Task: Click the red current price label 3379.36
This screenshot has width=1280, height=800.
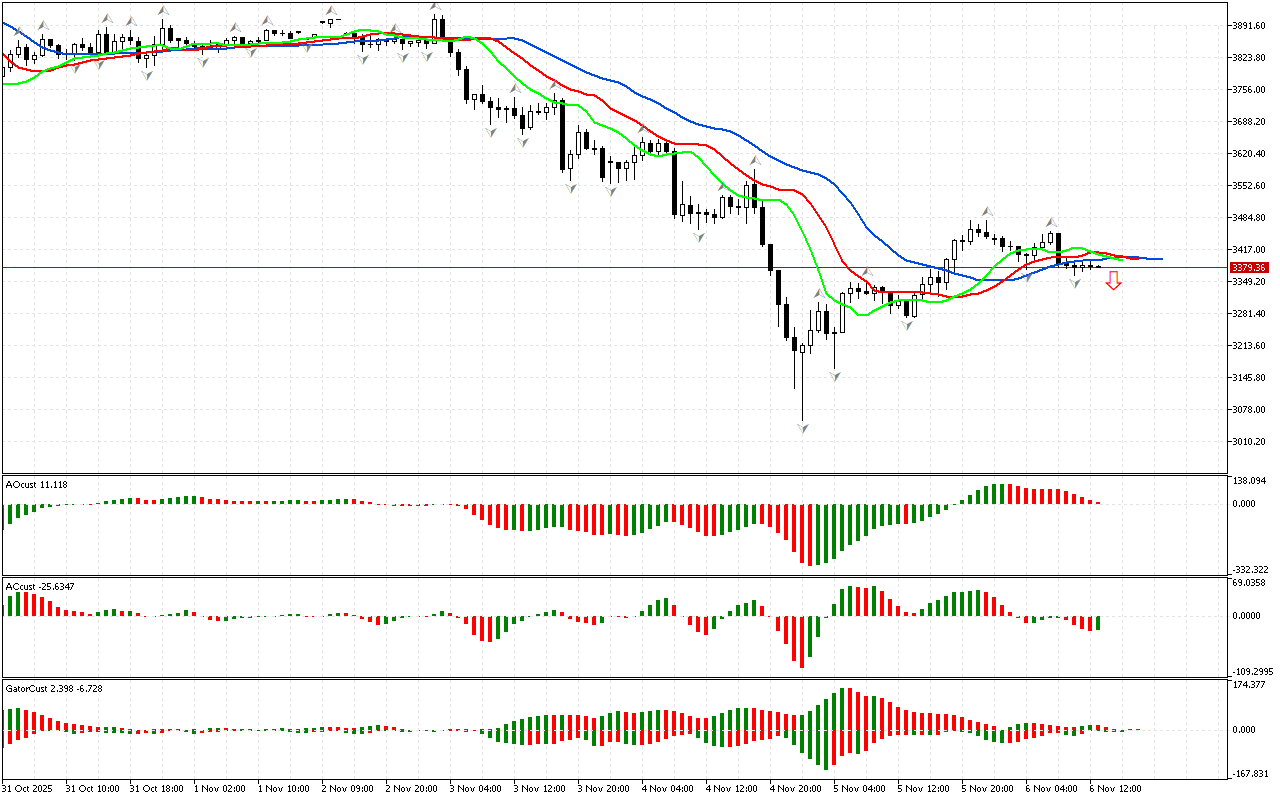Action: [1249, 268]
